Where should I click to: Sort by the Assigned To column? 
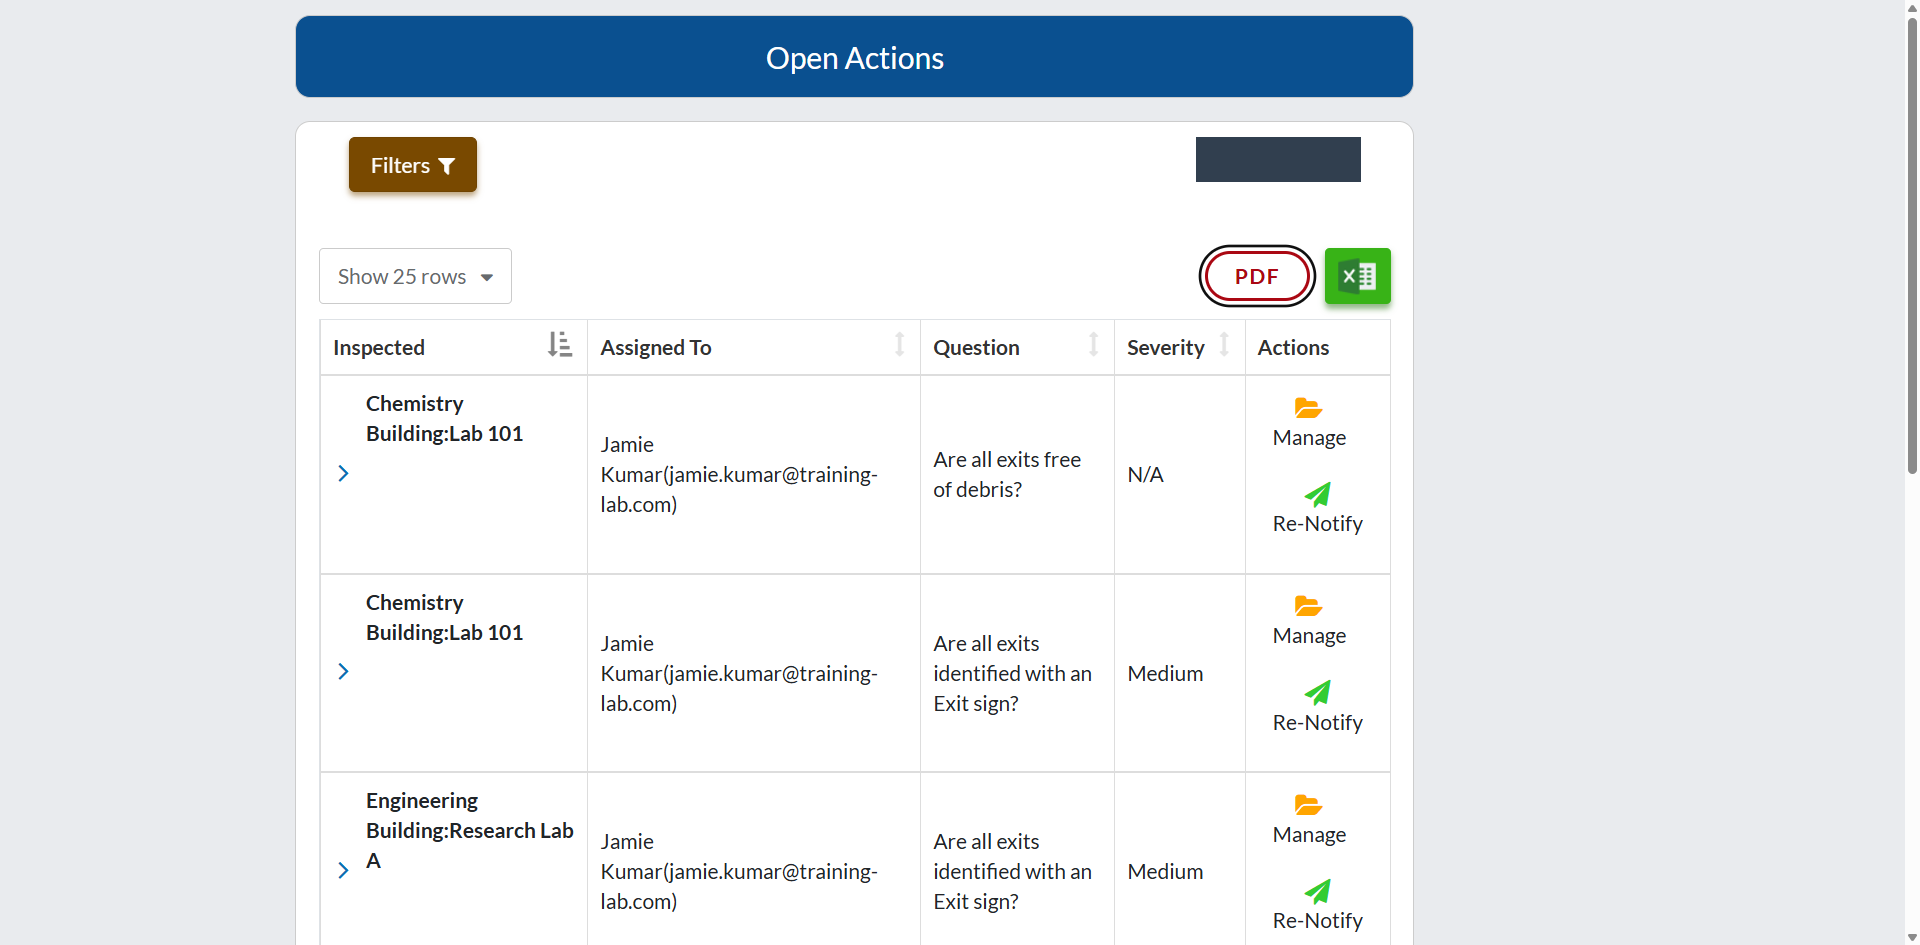click(753, 347)
